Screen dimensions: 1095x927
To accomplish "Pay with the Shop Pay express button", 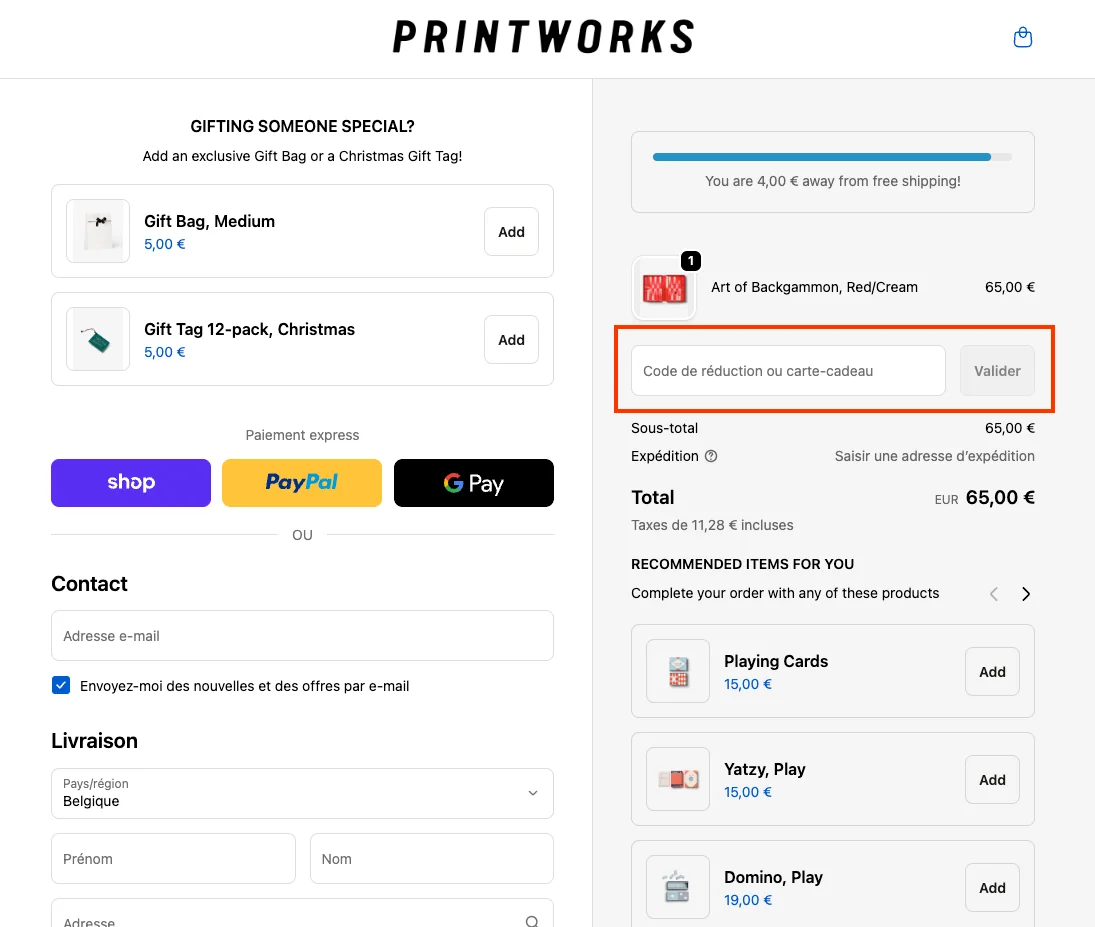I will coord(130,482).
